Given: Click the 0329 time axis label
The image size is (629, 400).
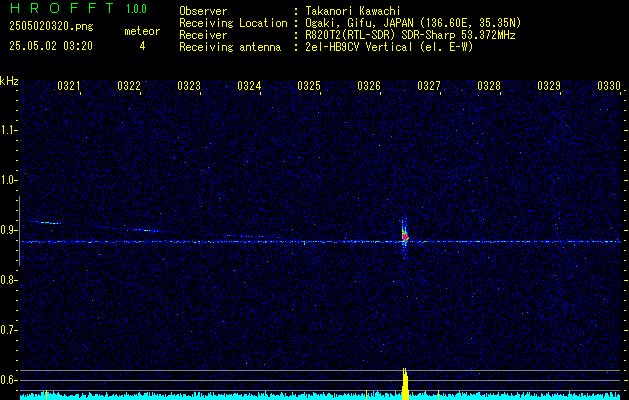Looking at the screenshot, I should pos(548,86).
